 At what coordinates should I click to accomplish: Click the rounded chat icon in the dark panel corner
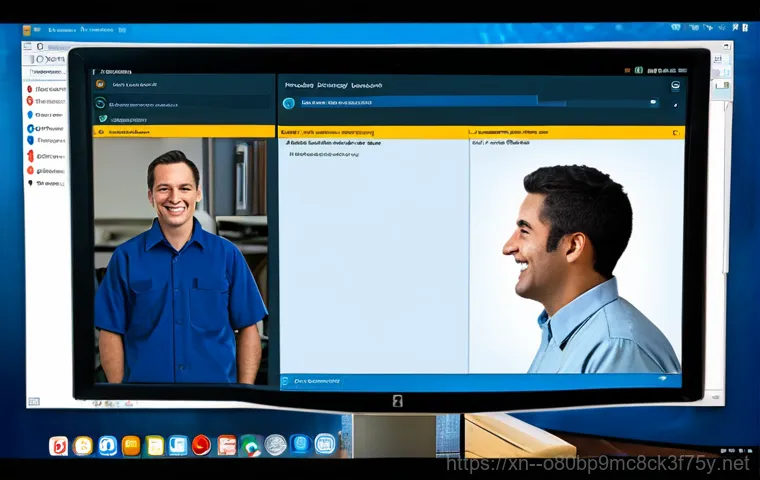[675, 86]
